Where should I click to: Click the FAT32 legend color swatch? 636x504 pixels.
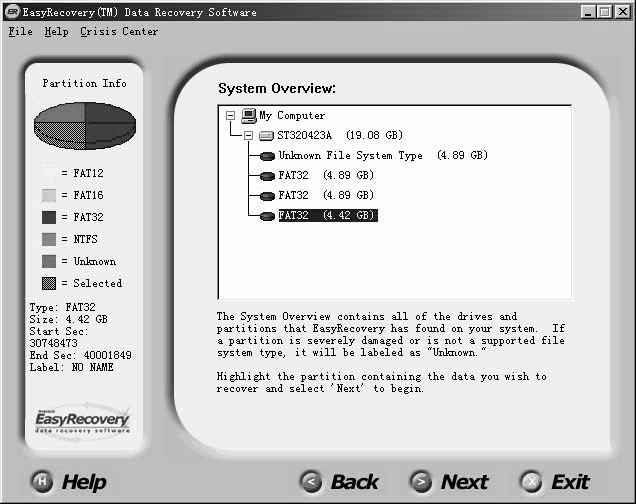(x=49, y=217)
